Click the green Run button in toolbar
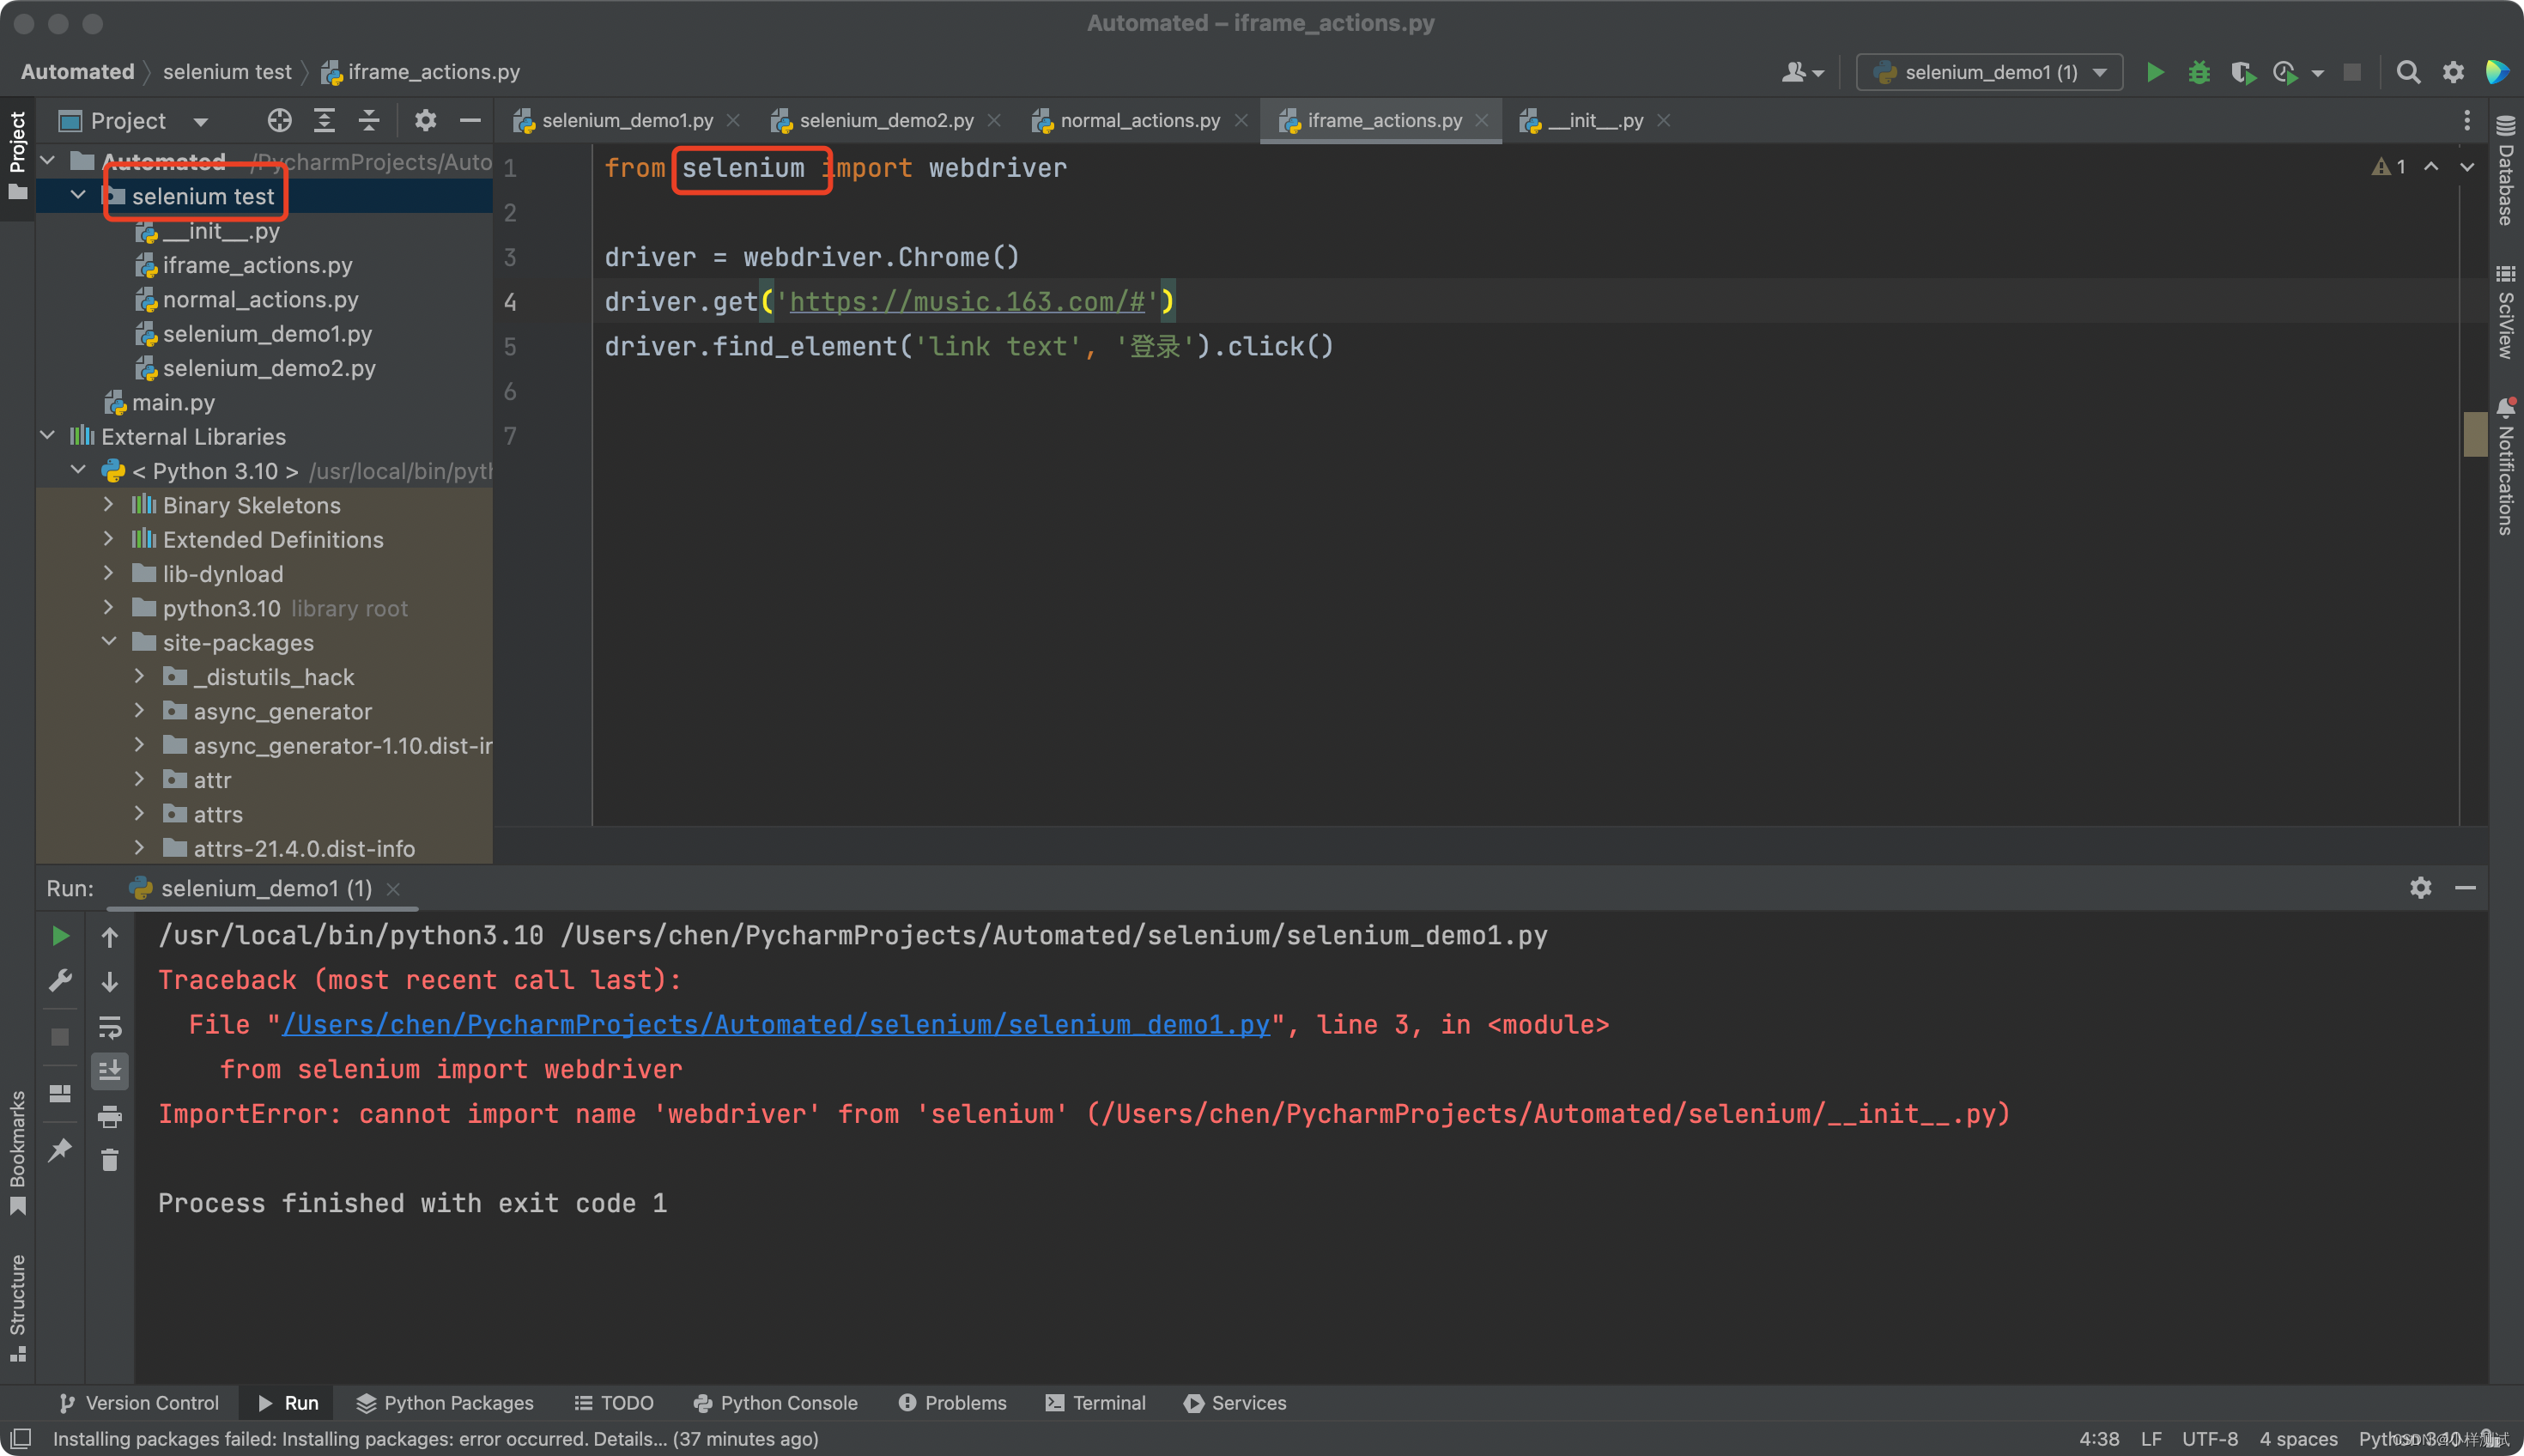 click(2155, 72)
